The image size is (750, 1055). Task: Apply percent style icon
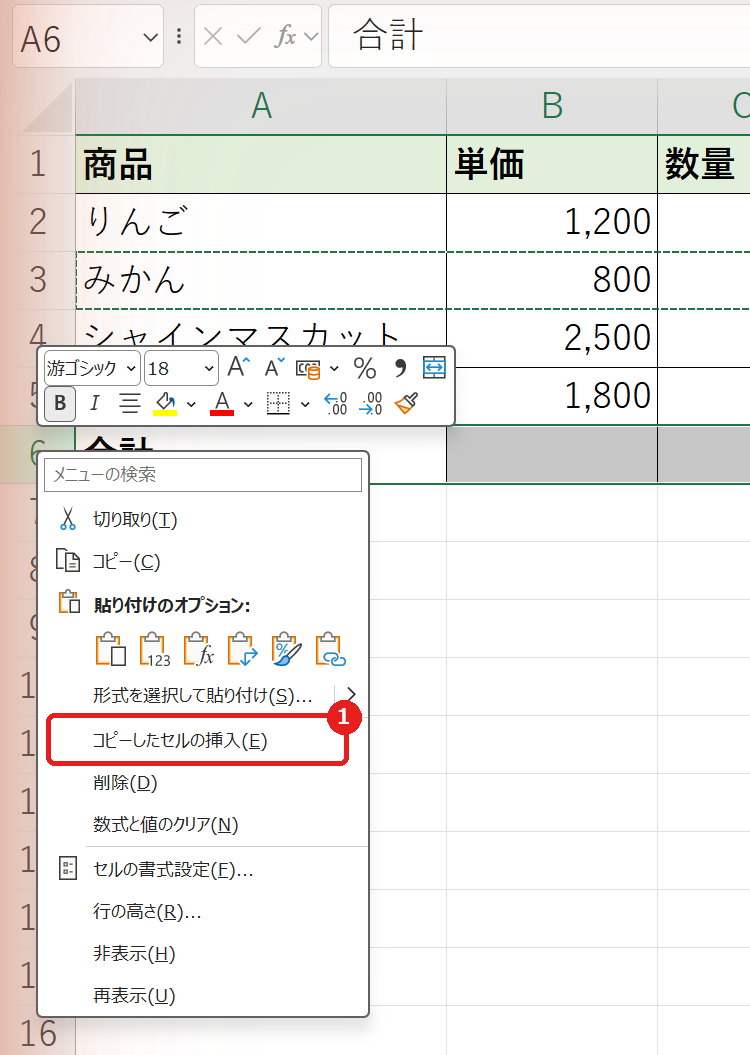pyautogui.click(x=365, y=368)
